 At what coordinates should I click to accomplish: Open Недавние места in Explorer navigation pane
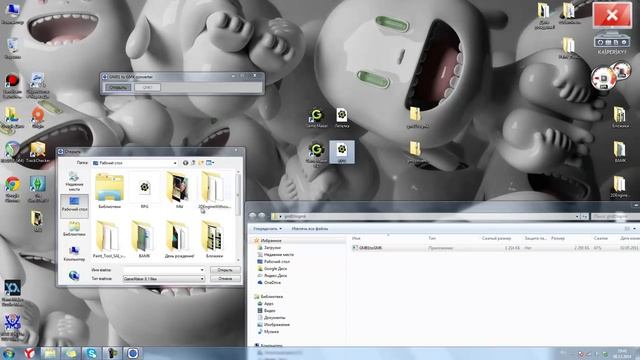click(x=278, y=255)
